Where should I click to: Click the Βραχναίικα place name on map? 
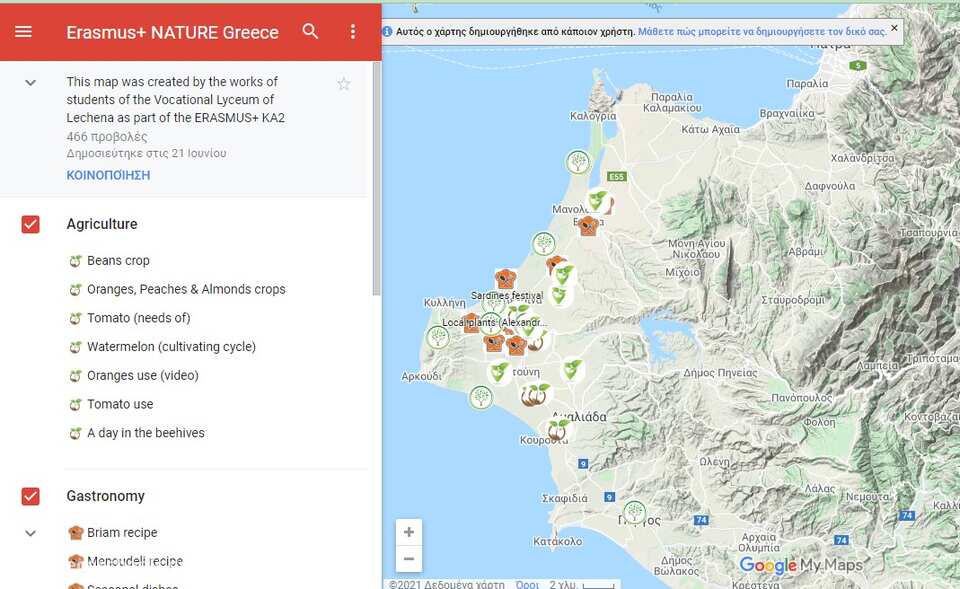coord(787,113)
